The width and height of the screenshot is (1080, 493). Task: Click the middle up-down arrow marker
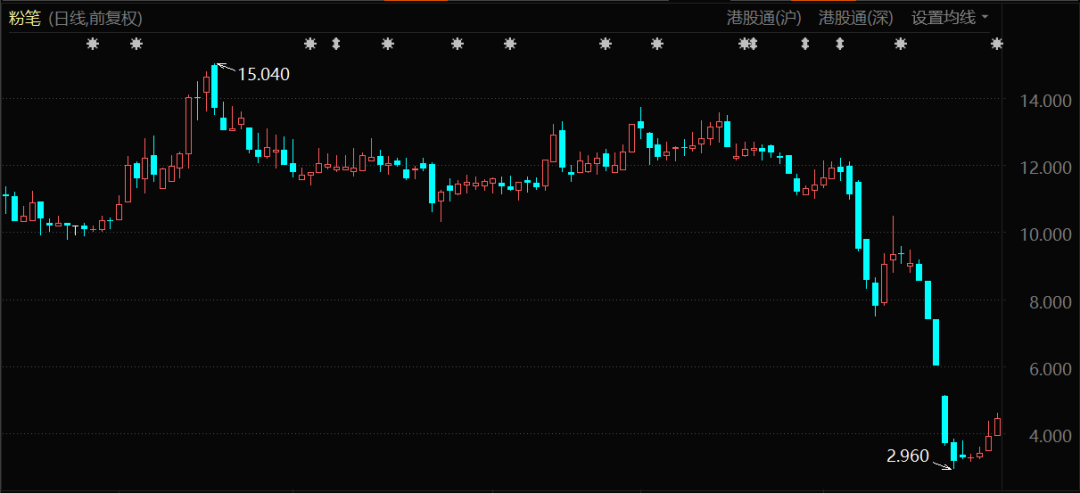pos(805,44)
